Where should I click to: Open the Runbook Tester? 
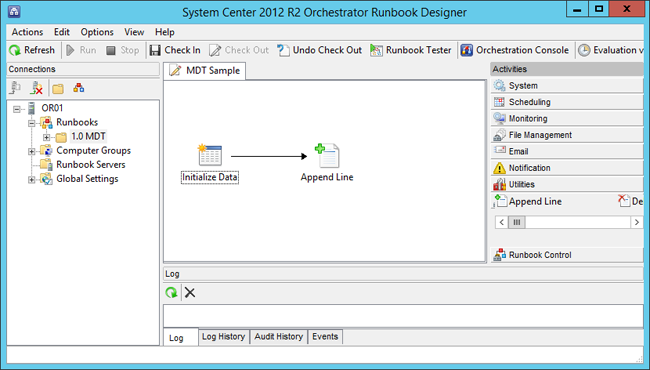410,50
